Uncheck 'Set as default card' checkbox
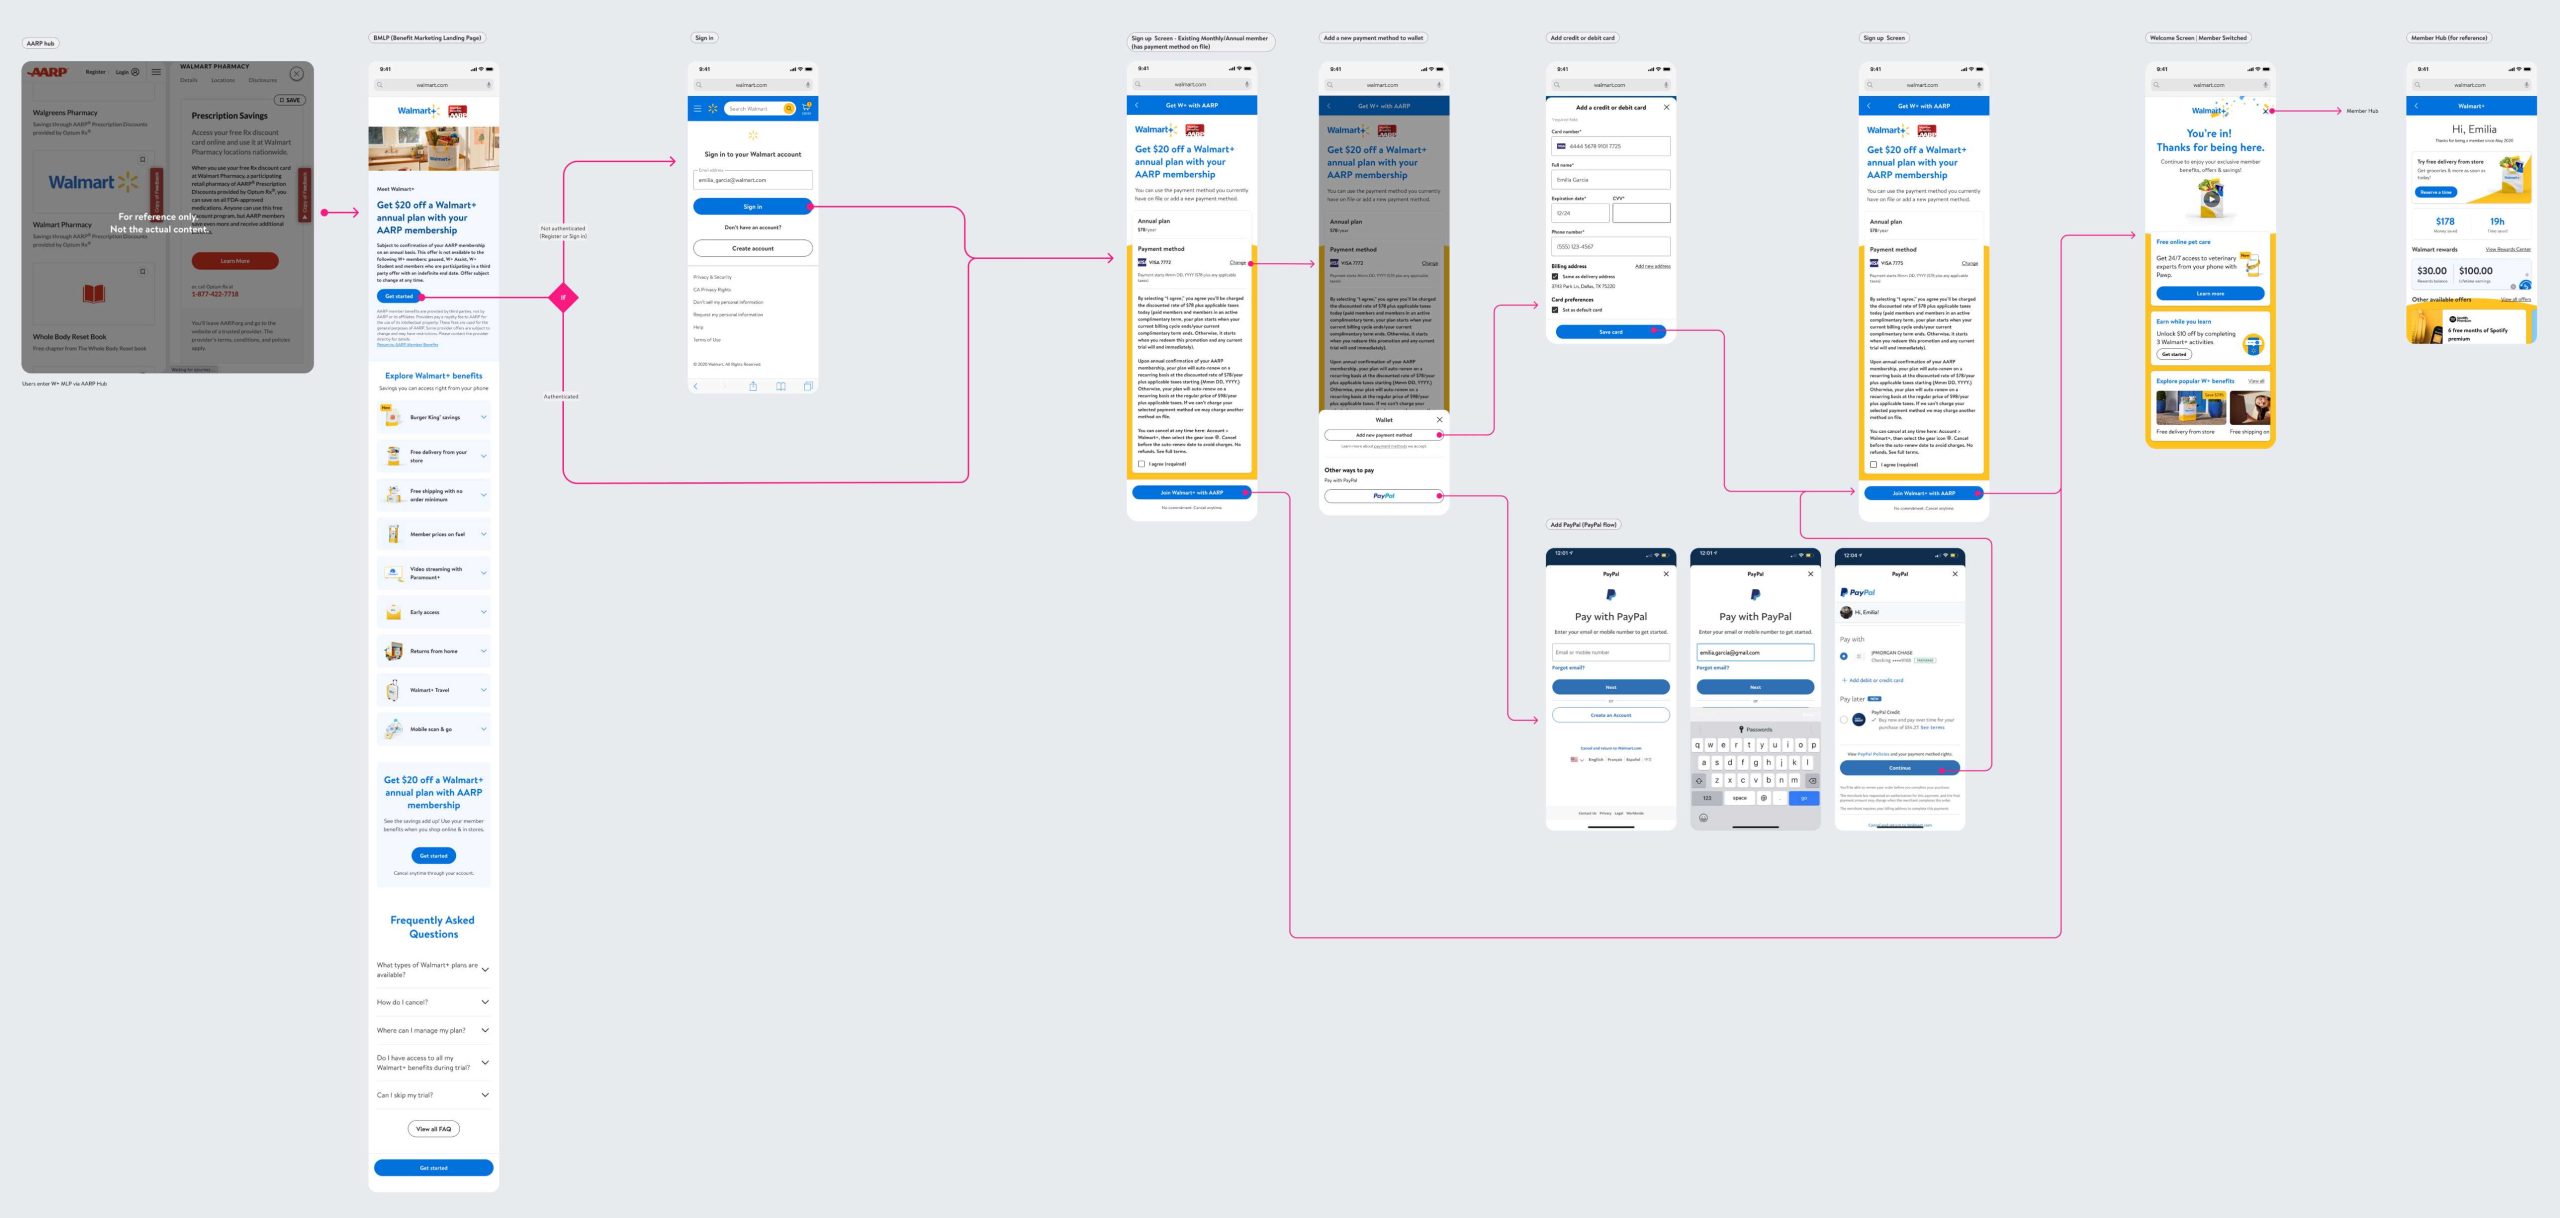The height and width of the screenshot is (1218, 2560). click(1555, 309)
